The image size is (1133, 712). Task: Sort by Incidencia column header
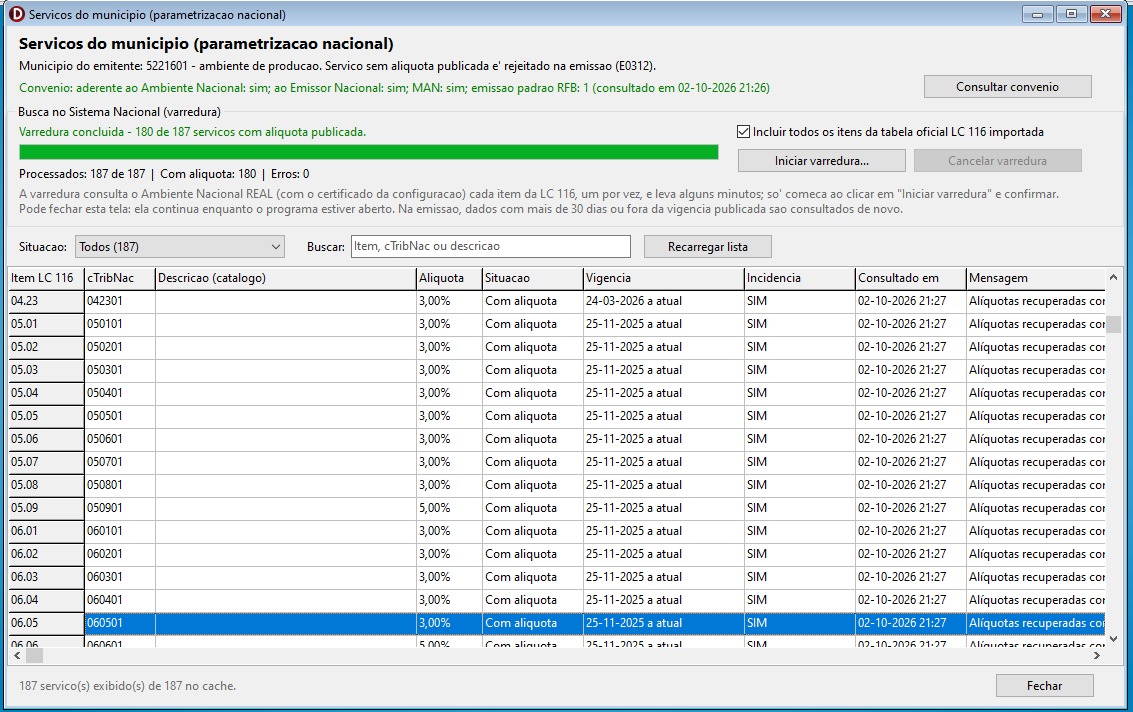coord(799,278)
